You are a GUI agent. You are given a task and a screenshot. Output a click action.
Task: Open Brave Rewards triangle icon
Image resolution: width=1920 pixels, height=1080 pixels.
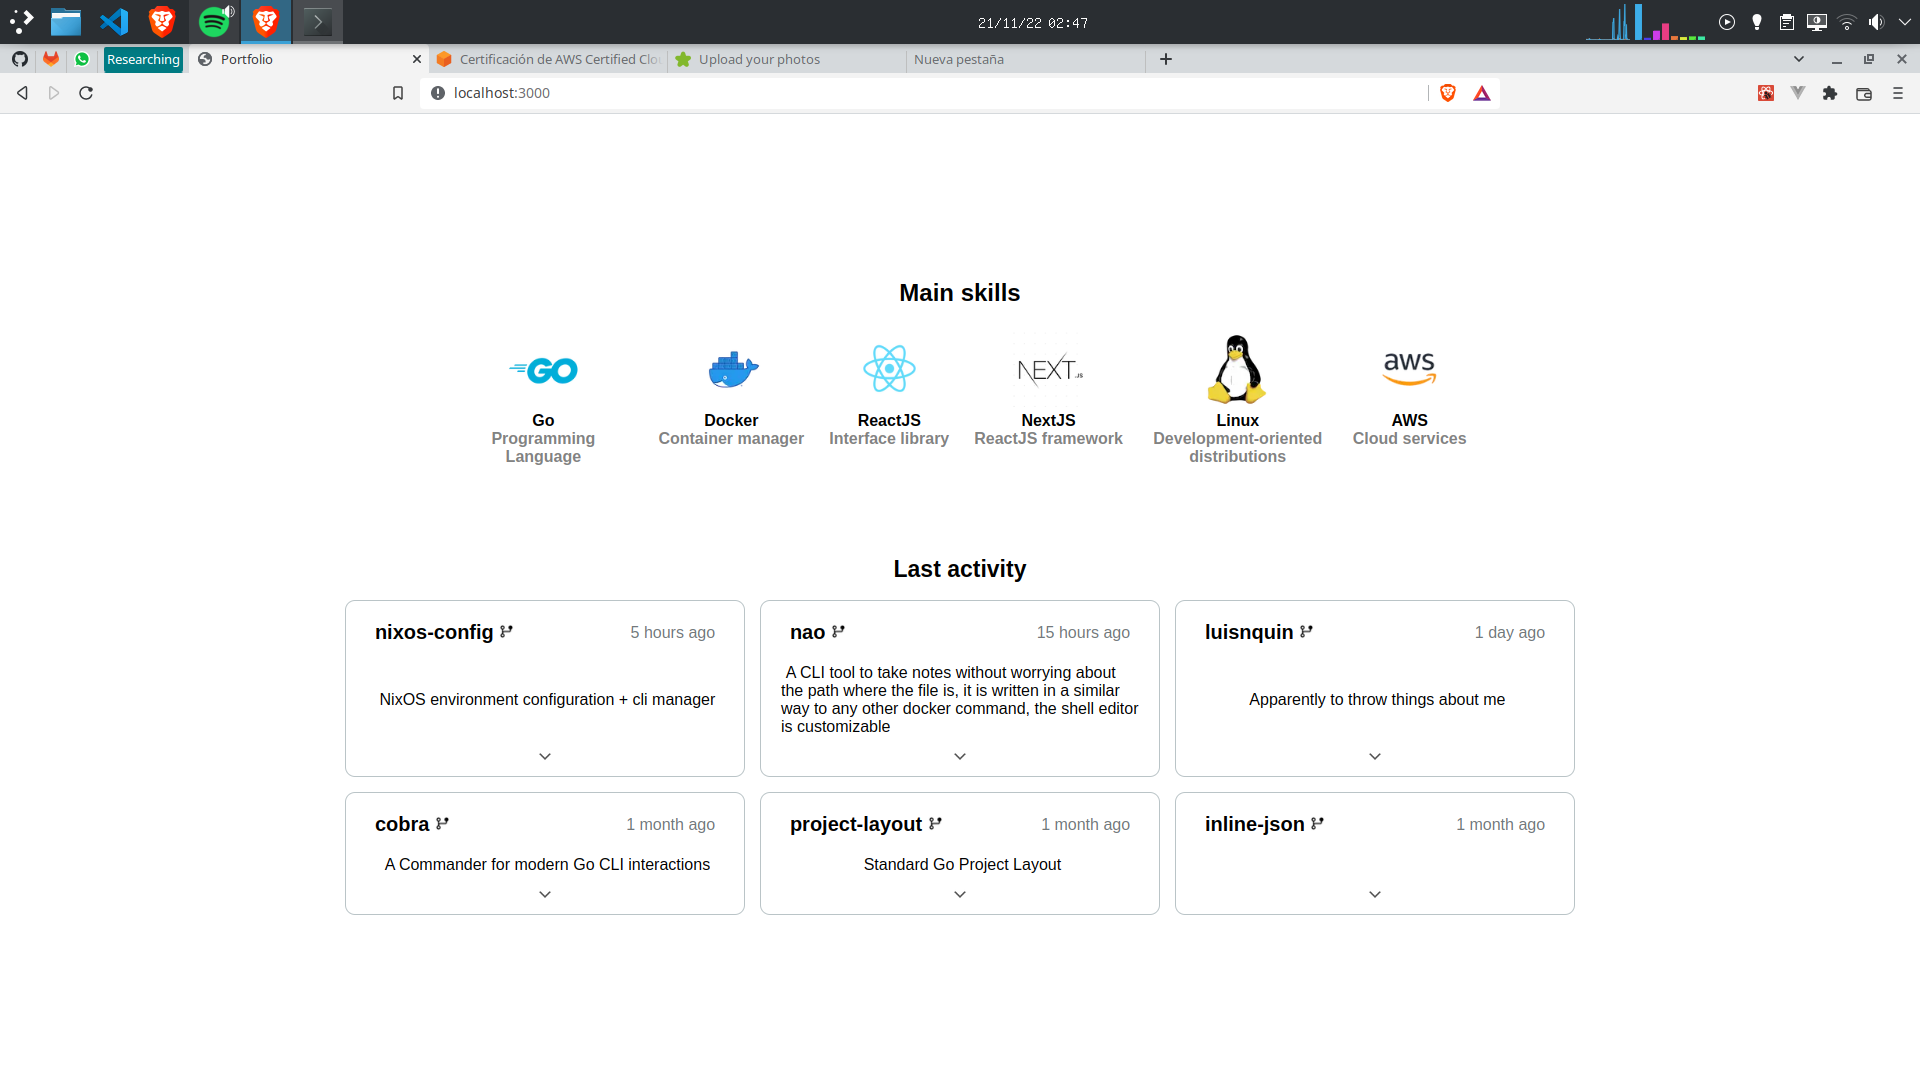click(x=1482, y=93)
